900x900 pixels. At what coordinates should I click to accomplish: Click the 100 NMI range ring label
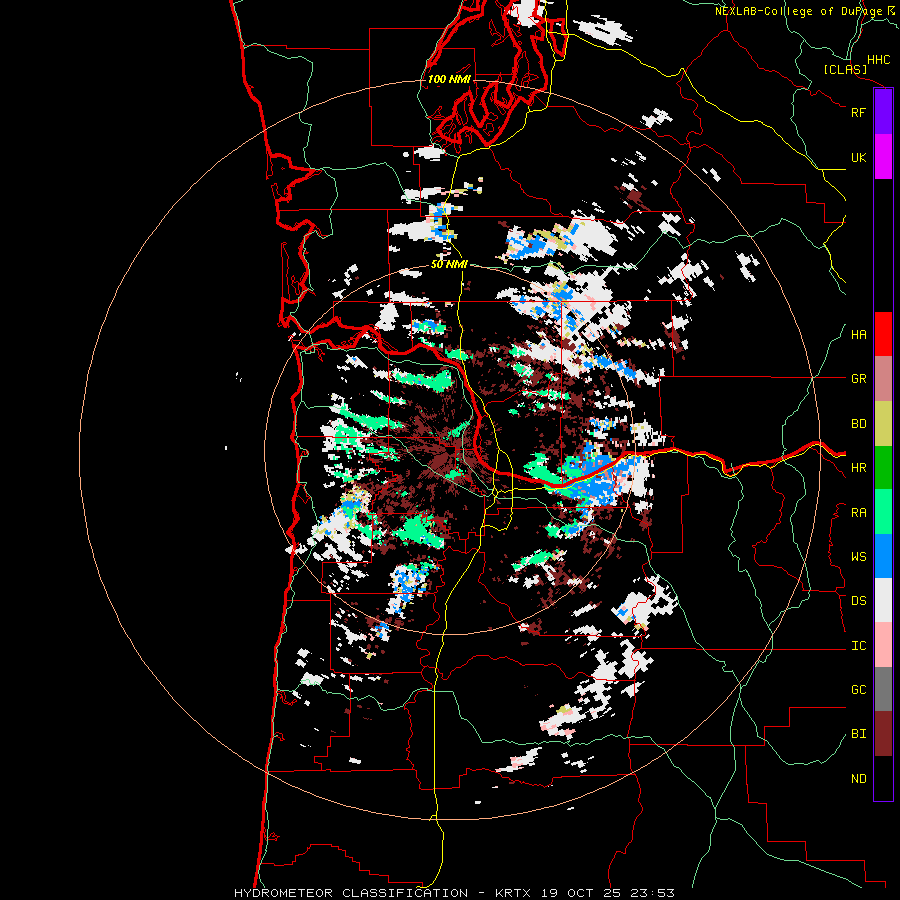coord(449,79)
